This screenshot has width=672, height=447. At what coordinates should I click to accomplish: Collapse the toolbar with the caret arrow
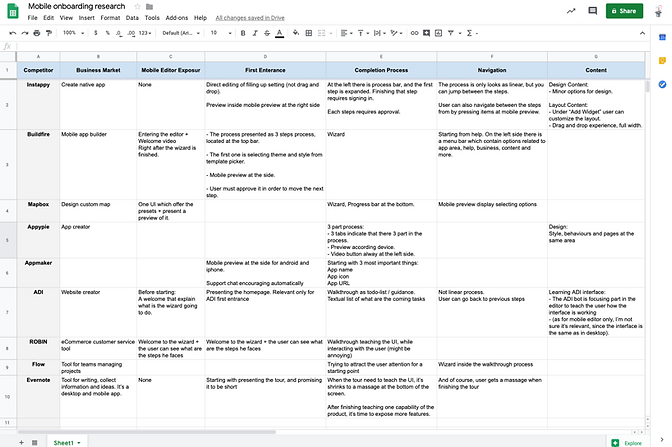[x=642, y=33]
